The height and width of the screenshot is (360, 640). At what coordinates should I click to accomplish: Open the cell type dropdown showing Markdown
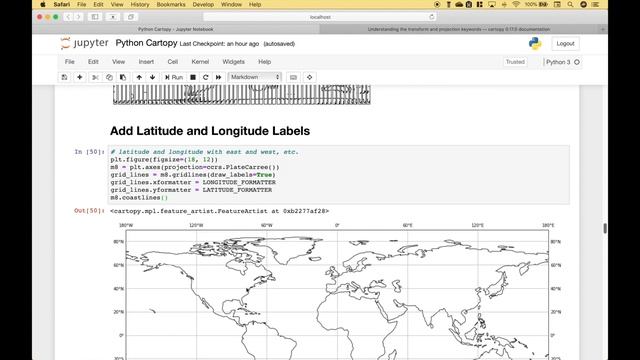click(255, 77)
